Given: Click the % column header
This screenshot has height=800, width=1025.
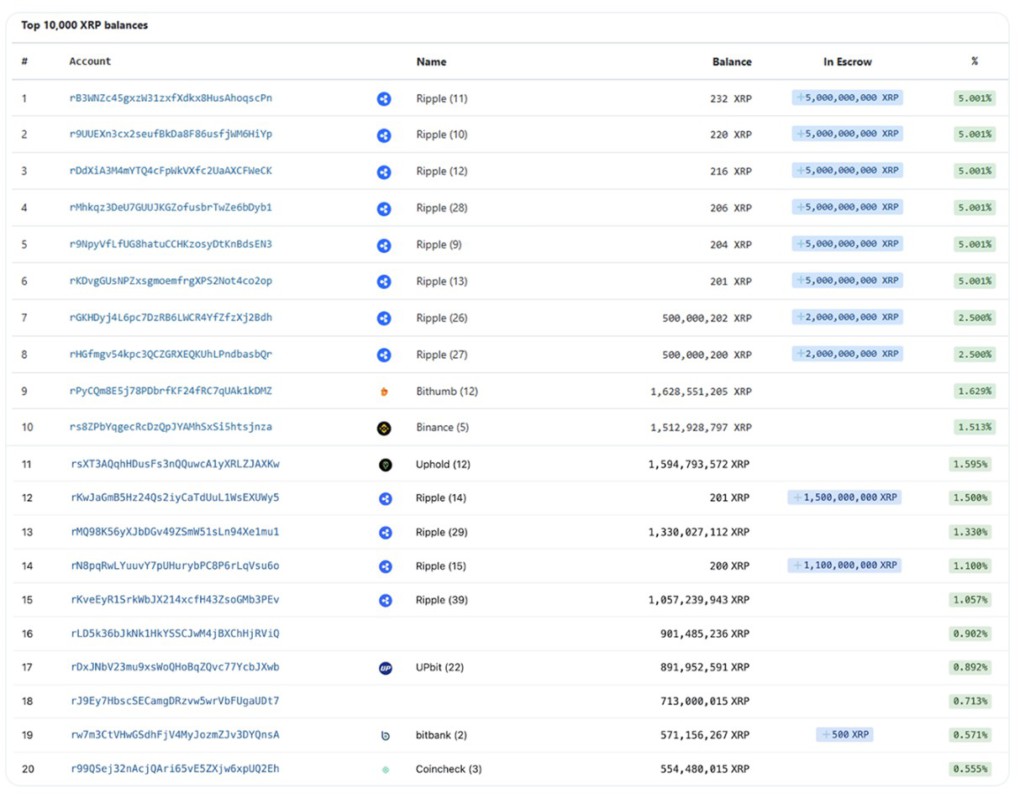Looking at the screenshot, I should coord(974,62).
